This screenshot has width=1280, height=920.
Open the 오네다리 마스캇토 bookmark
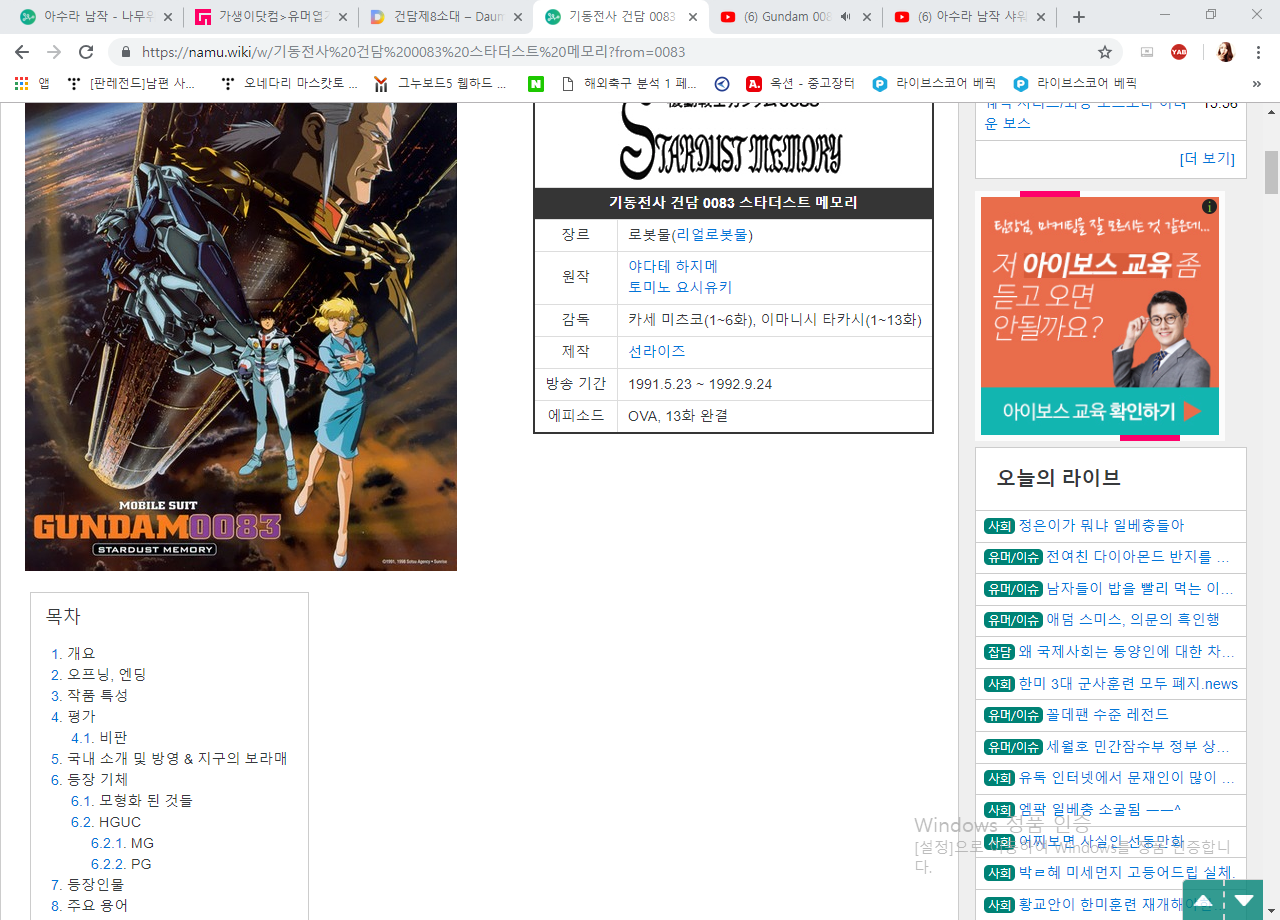pos(289,84)
